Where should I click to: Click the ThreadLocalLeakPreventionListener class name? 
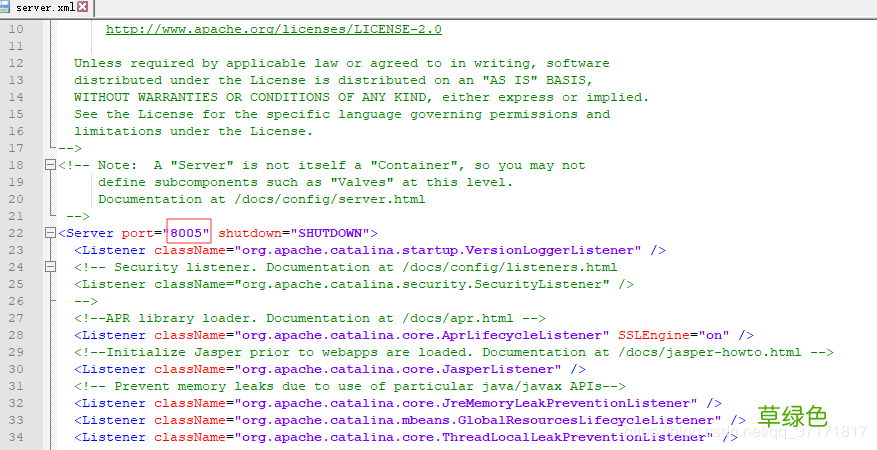(474, 437)
